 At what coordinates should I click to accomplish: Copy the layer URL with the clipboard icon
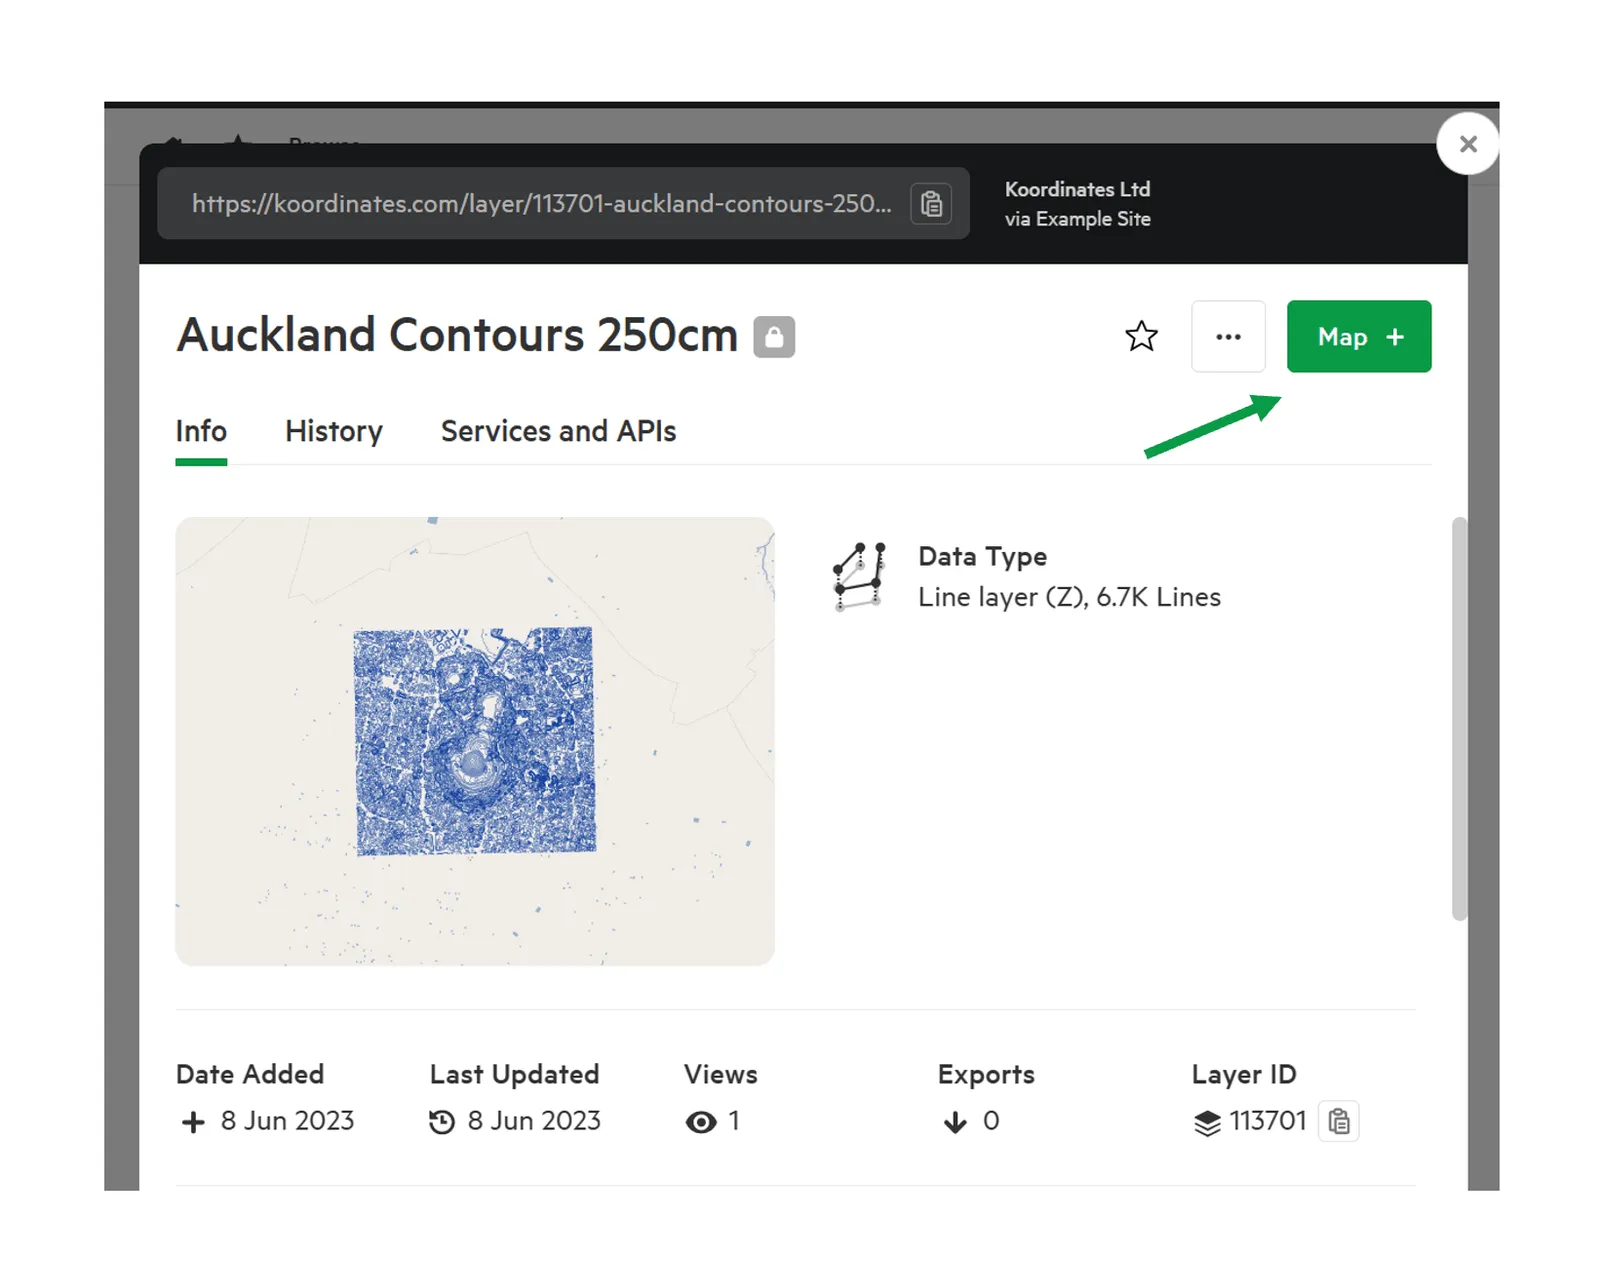point(930,204)
